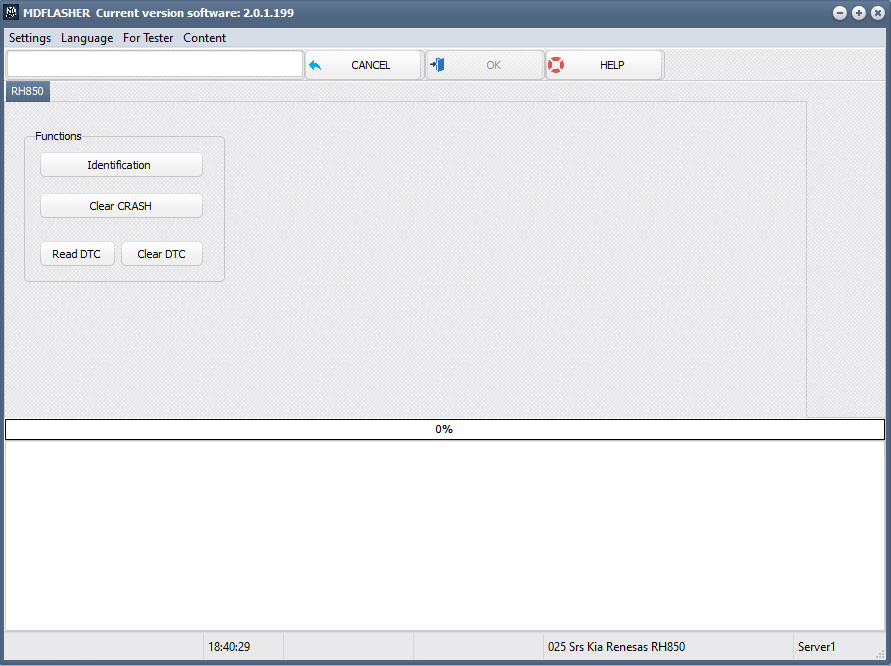Focus the empty text field beside CANCEL

click(x=155, y=64)
